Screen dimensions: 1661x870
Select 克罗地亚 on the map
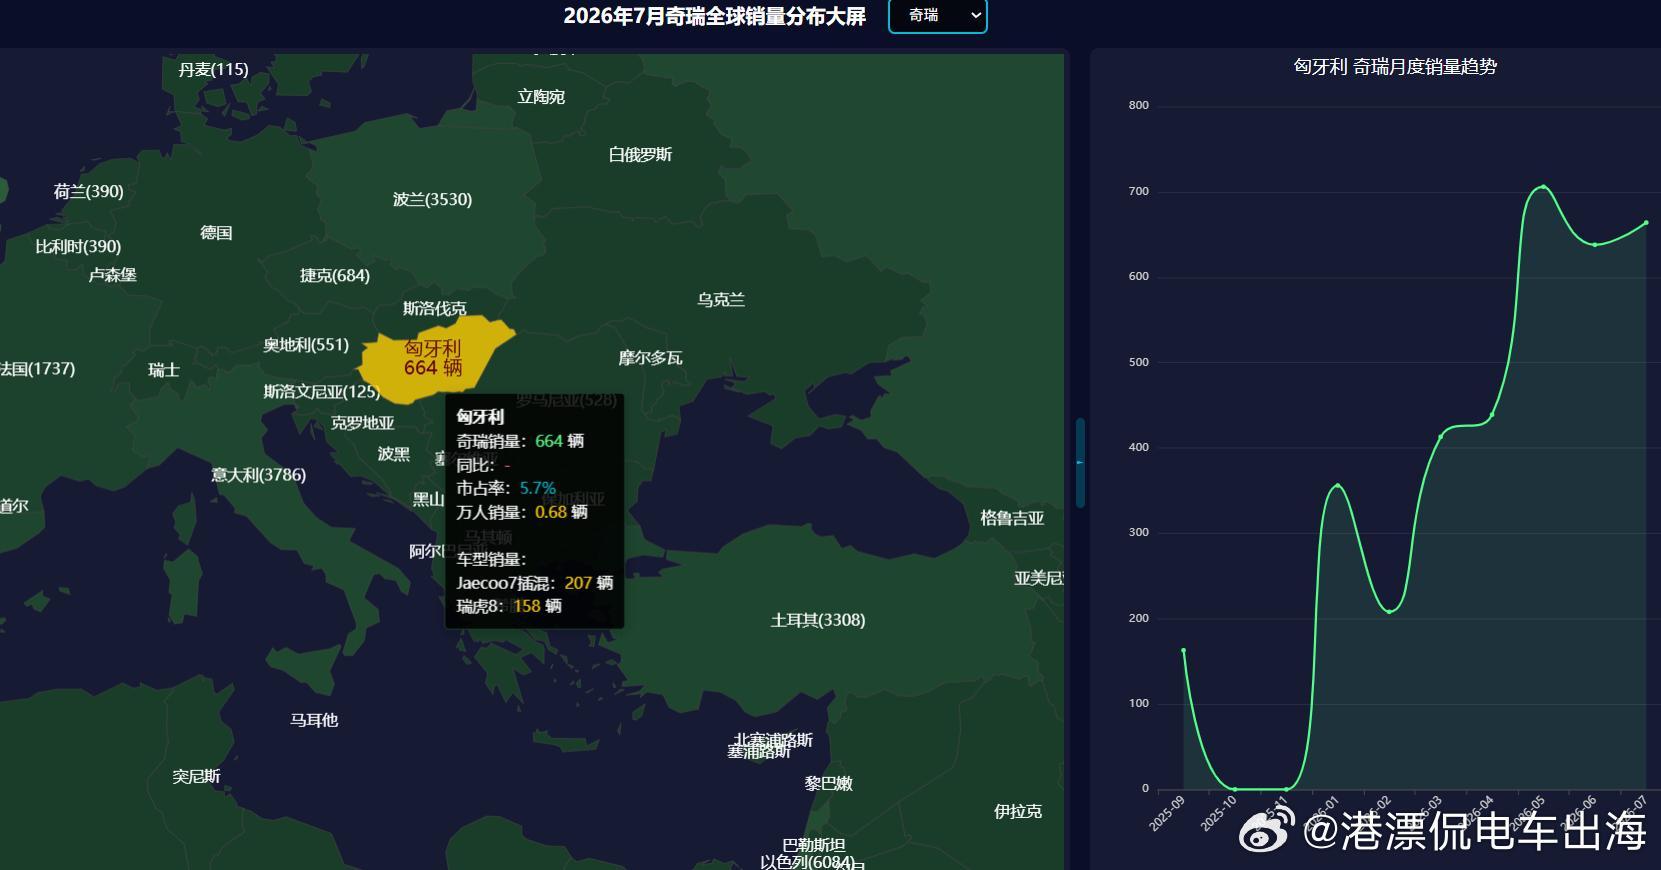click(363, 423)
